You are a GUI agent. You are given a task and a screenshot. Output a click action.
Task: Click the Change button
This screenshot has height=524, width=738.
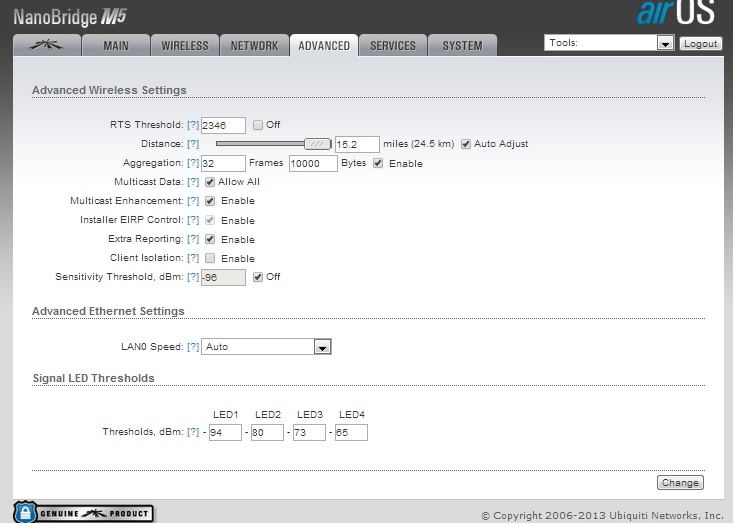pyautogui.click(x=680, y=483)
